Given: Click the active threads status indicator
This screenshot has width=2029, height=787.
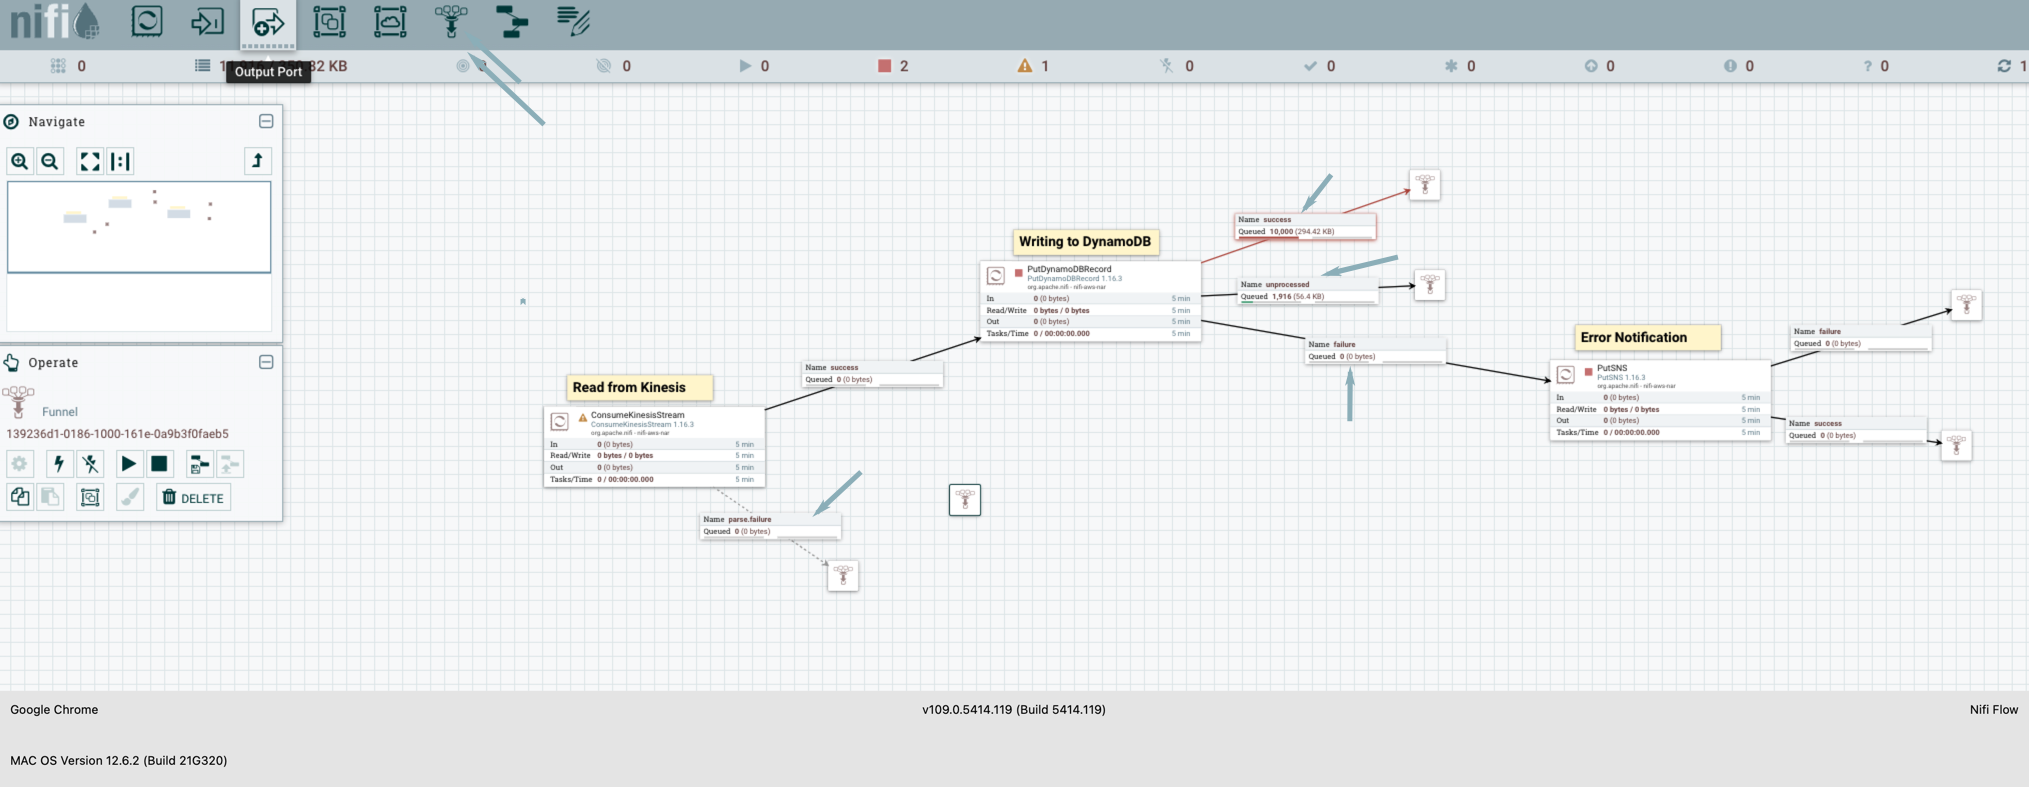Looking at the screenshot, I should 66,66.
